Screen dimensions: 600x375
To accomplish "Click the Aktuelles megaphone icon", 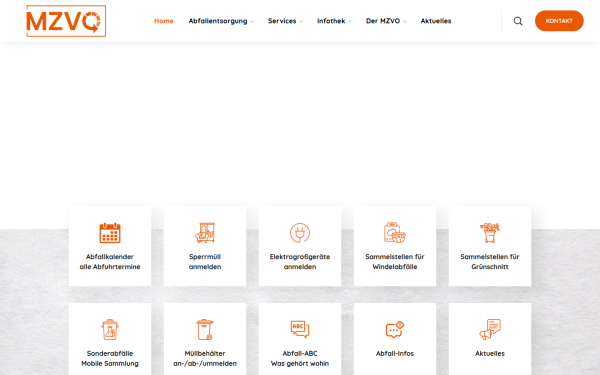I will pos(490,329).
